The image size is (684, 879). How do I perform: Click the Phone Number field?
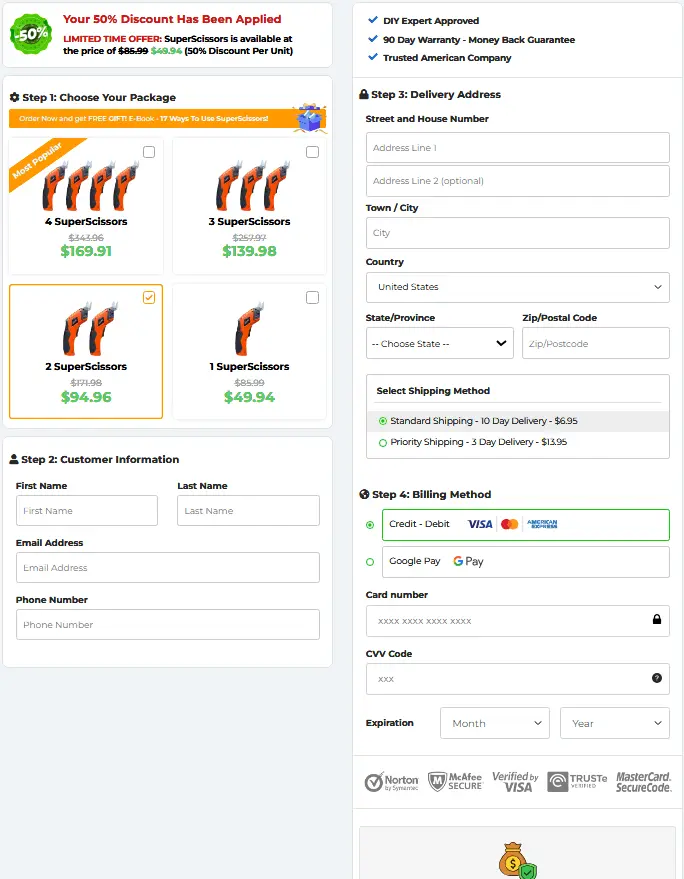tap(168, 624)
